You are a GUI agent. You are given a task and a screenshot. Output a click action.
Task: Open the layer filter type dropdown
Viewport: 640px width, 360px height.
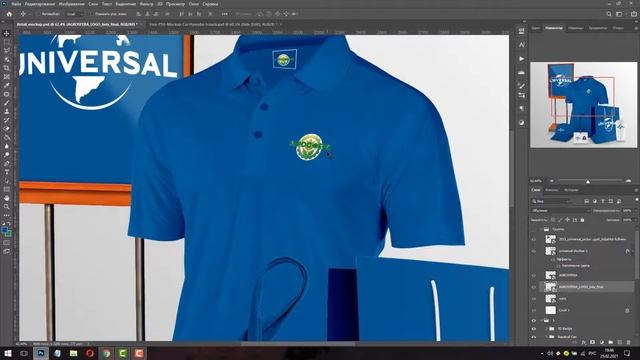point(551,201)
